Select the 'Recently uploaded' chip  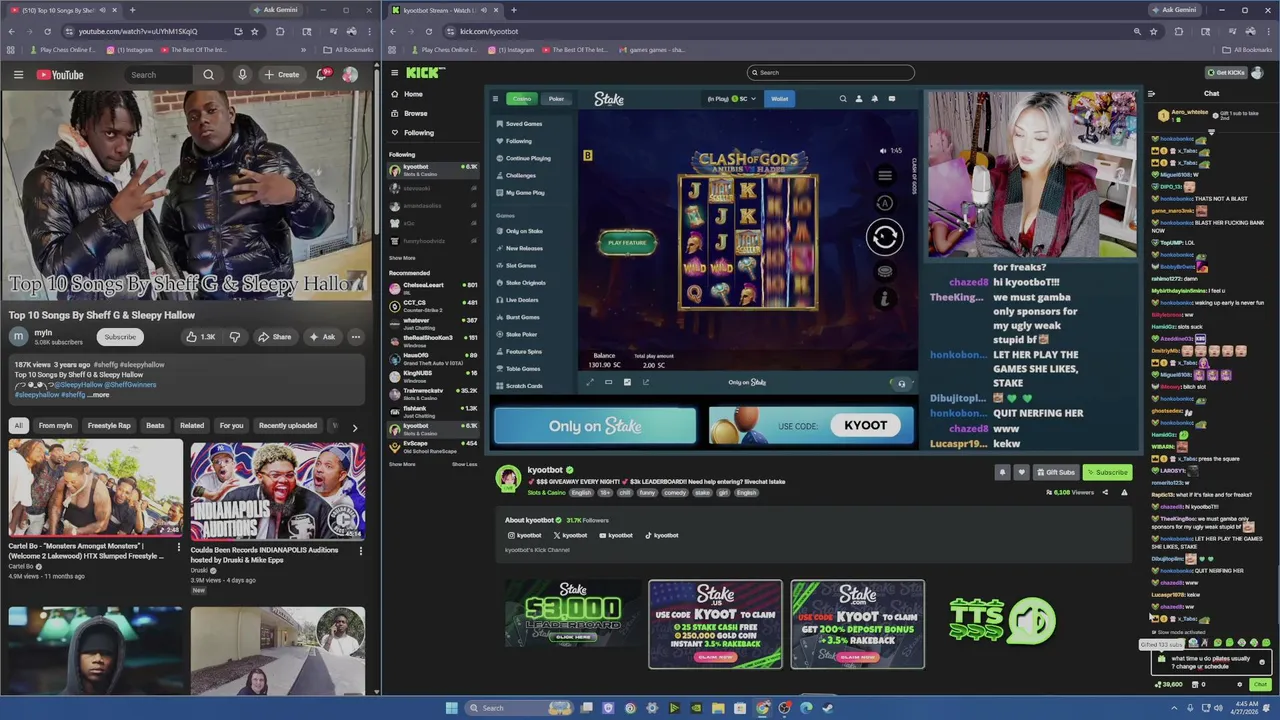[x=288, y=425]
